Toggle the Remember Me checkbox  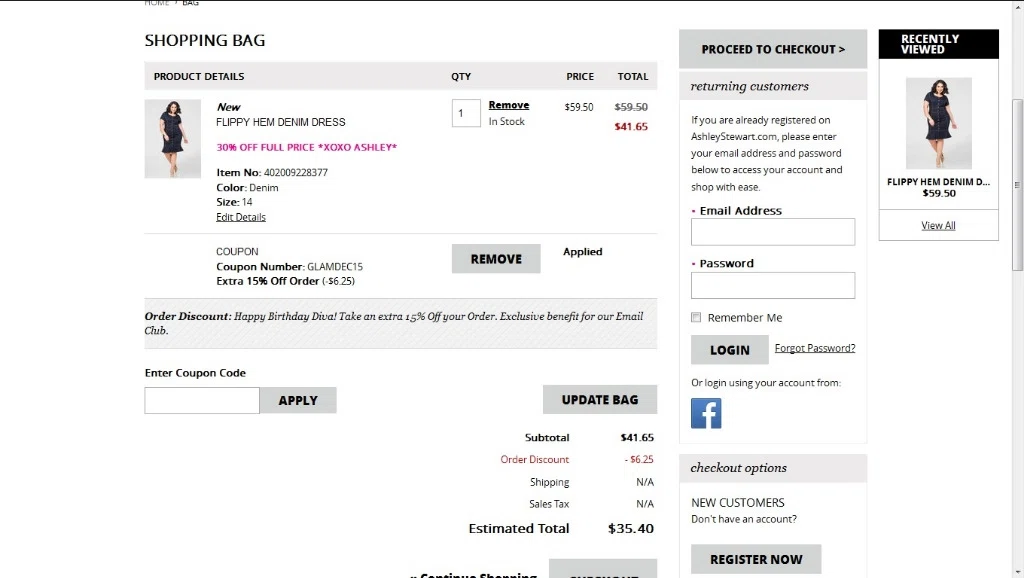pyautogui.click(x=696, y=317)
